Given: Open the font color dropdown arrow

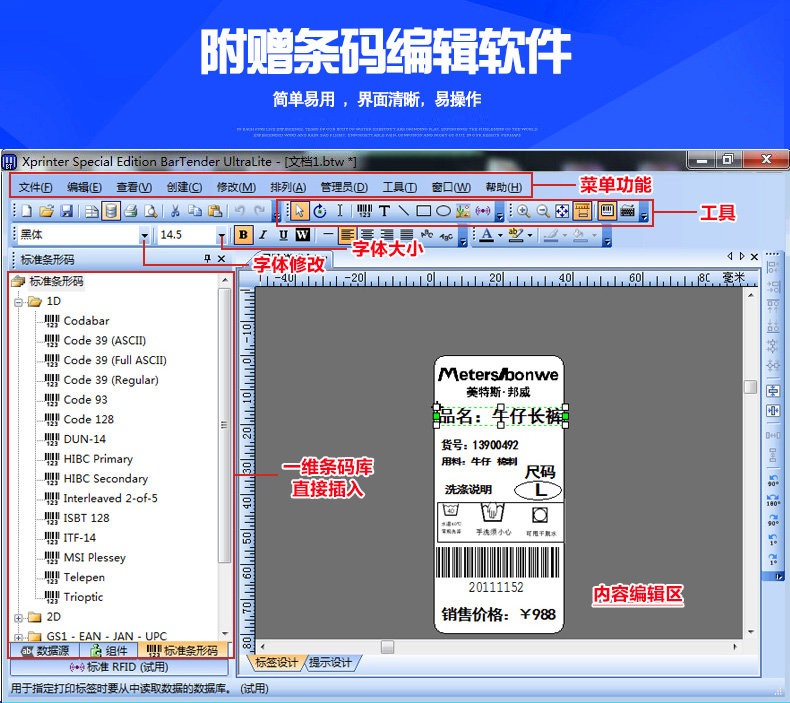Looking at the screenshot, I should pyautogui.click(x=500, y=235).
